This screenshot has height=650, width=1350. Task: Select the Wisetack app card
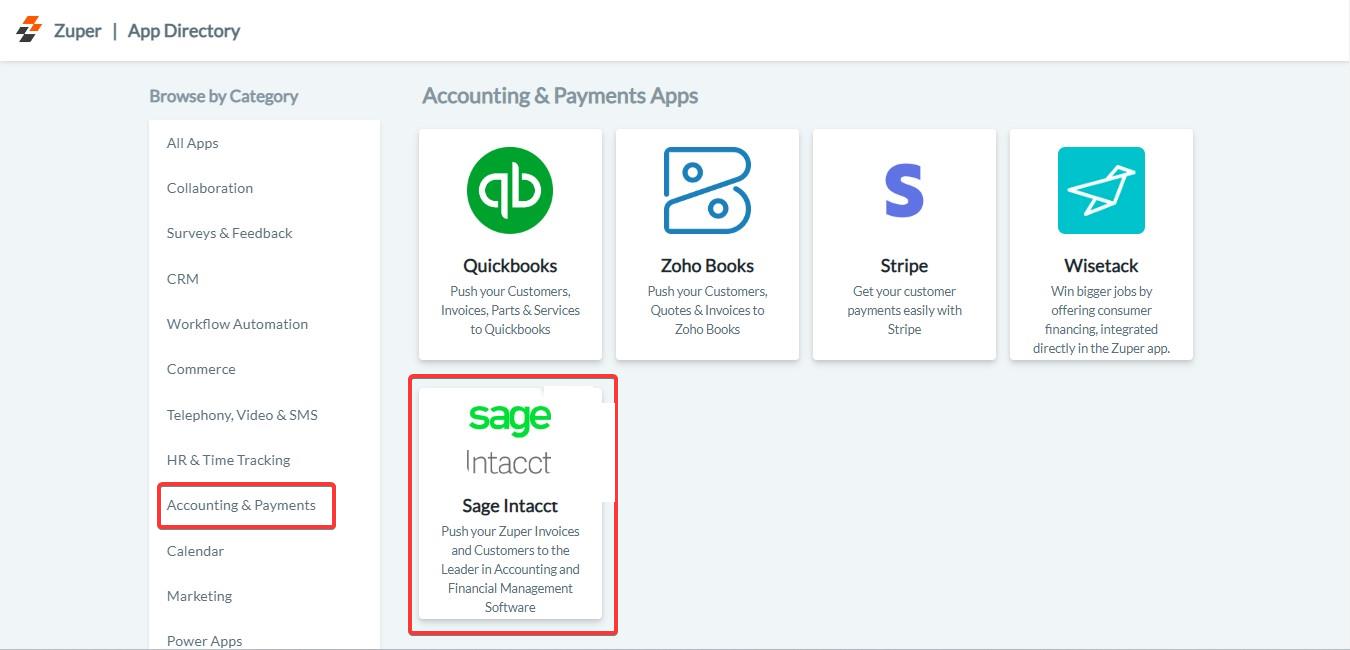click(1100, 243)
